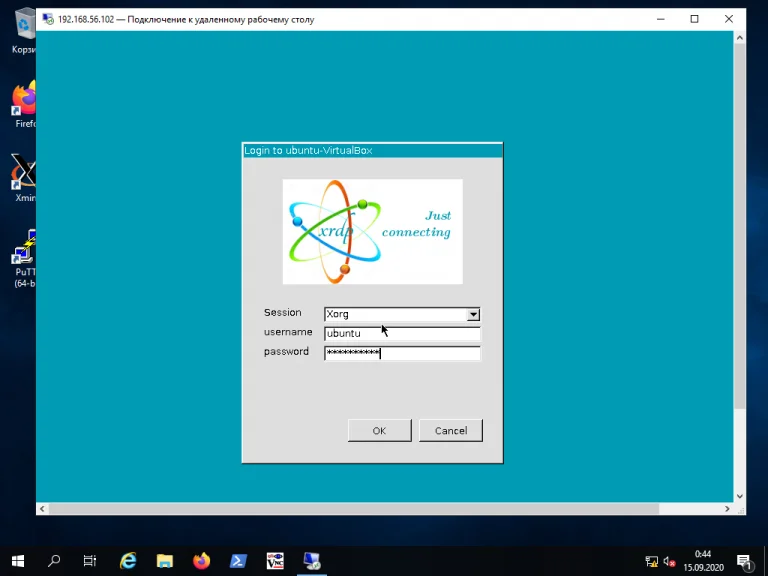Click the Session label

(x=283, y=312)
